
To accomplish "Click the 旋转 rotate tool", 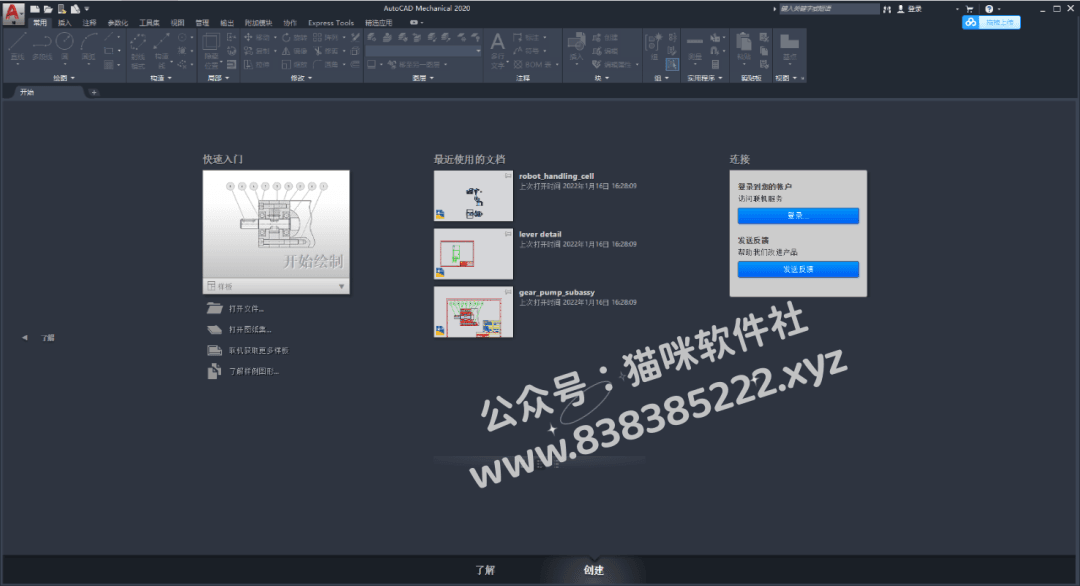I will click(x=295, y=37).
